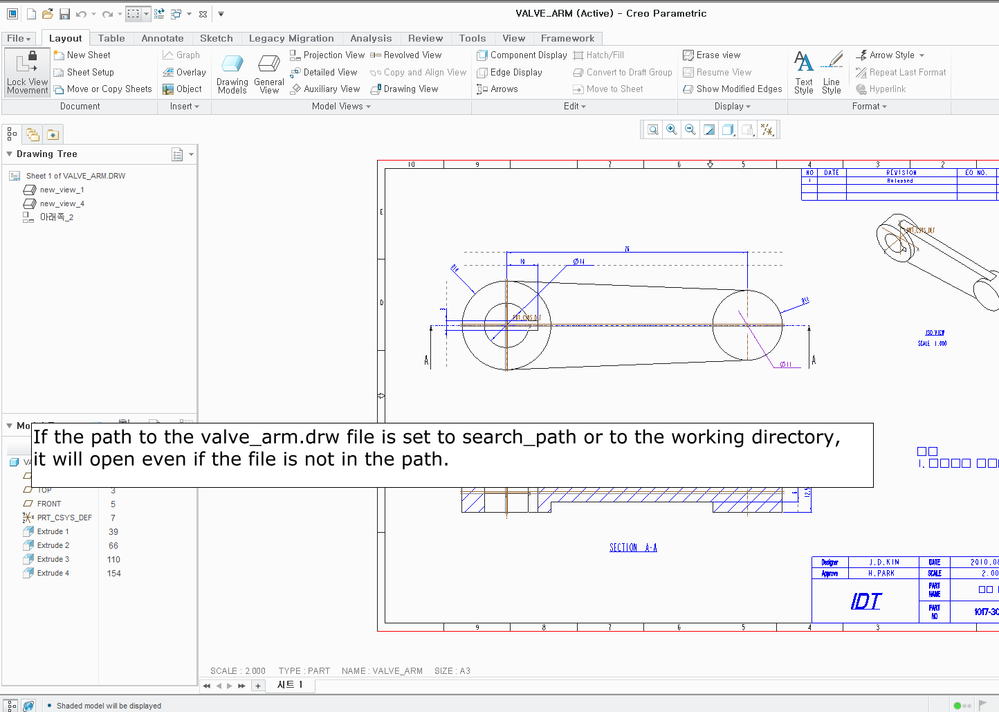Switch to the Annotate tab
The width and height of the screenshot is (999, 712).
click(162, 38)
